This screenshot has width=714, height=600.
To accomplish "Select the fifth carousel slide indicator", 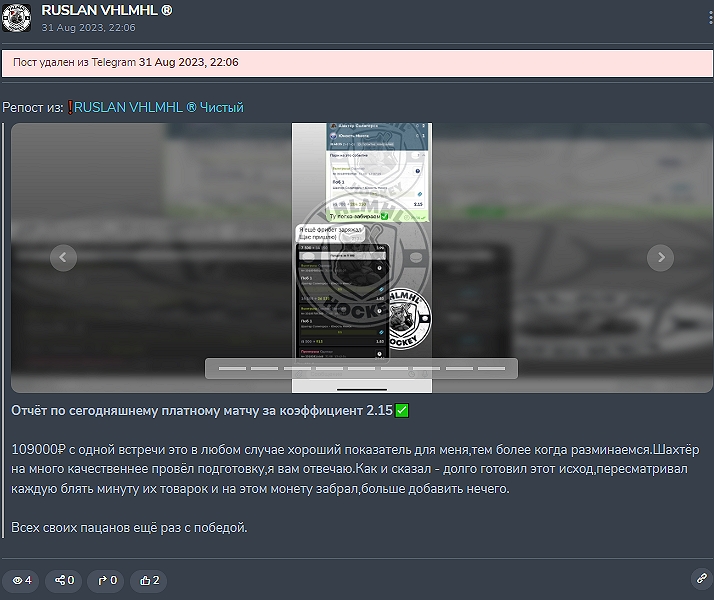I will (x=361, y=368).
